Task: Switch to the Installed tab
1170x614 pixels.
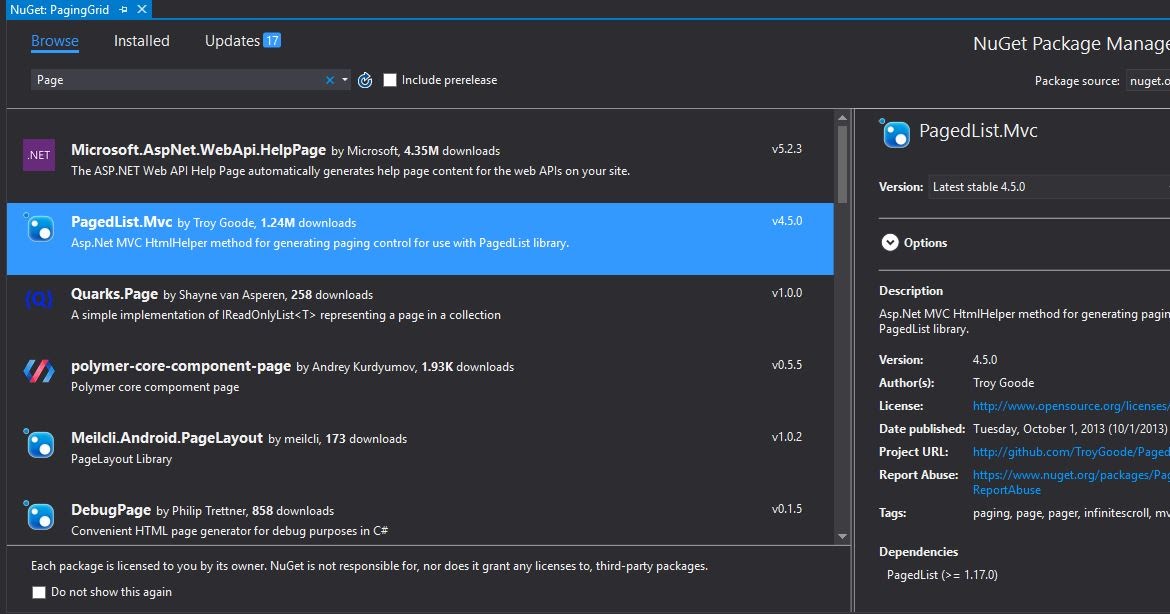Action: click(141, 40)
